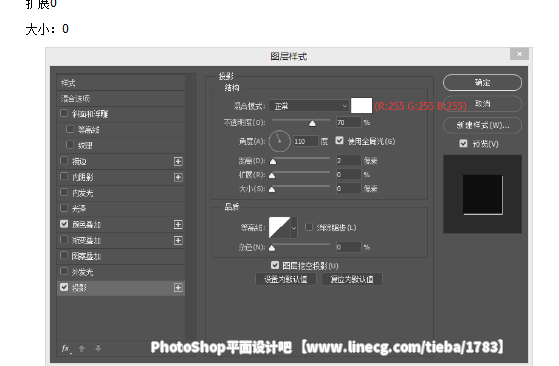This screenshot has height=366, width=559.
Task: Enable the 斜面和浮雕 checkbox
Action: (64, 113)
